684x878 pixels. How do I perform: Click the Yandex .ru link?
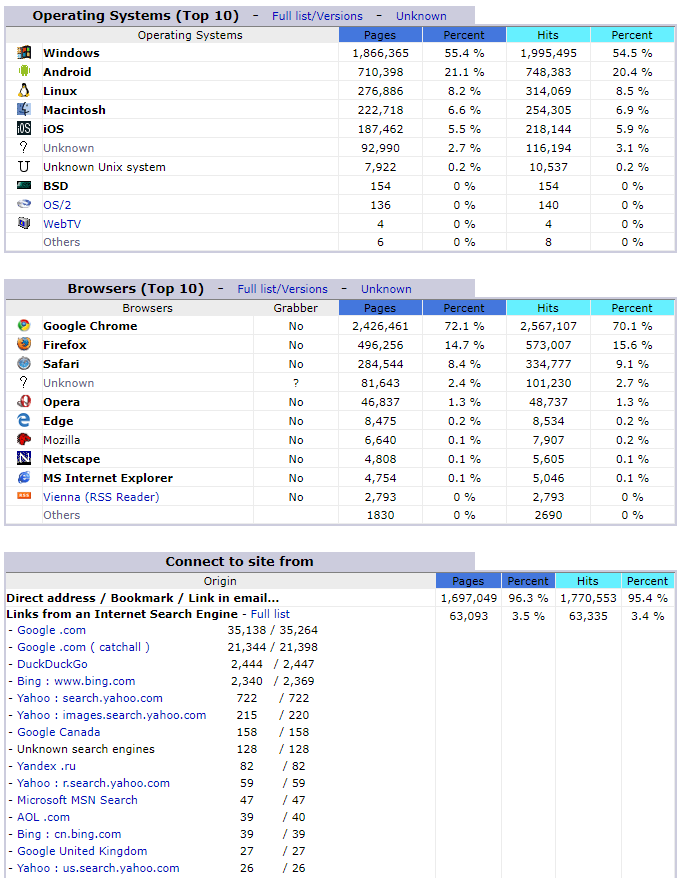[45, 766]
